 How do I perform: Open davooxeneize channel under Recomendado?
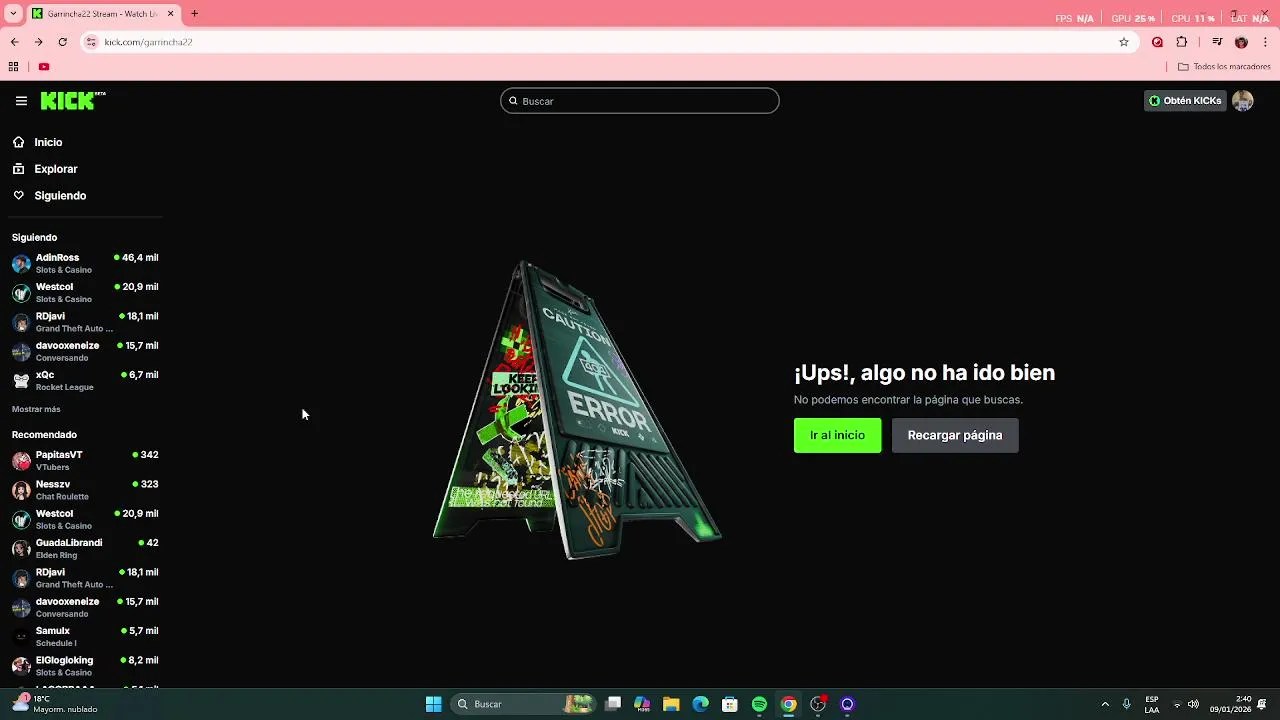tap(85, 607)
